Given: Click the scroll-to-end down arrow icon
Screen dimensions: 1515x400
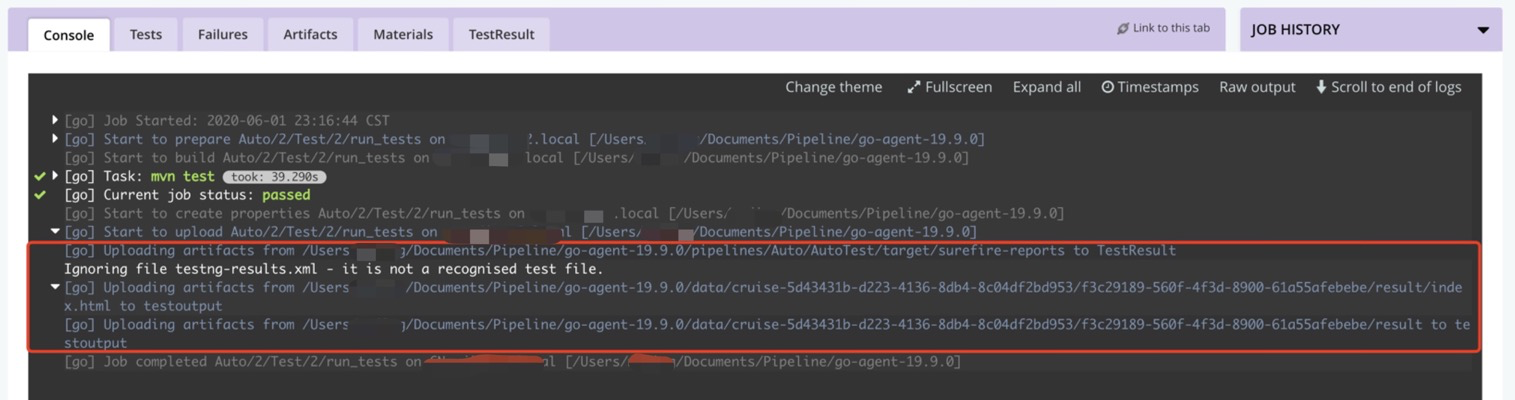Looking at the screenshot, I should click(x=1321, y=87).
